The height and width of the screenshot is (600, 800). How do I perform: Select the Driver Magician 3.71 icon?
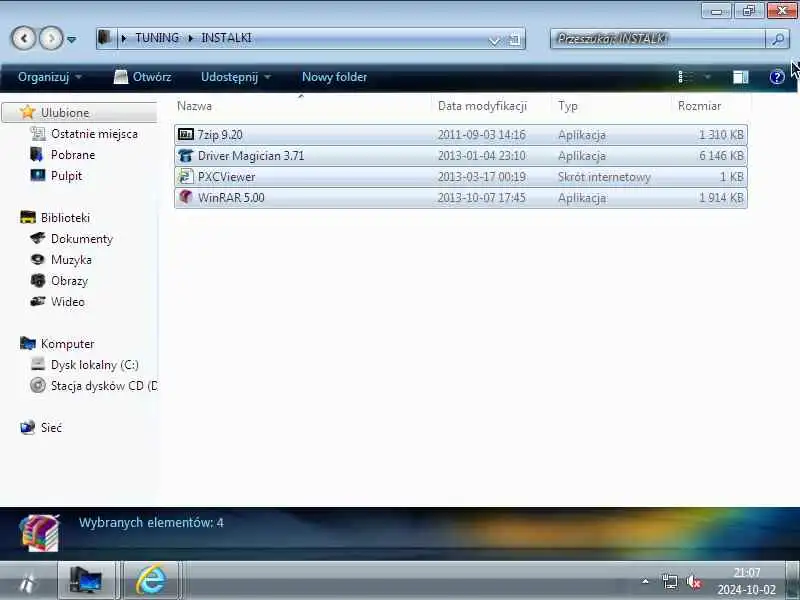tap(185, 155)
